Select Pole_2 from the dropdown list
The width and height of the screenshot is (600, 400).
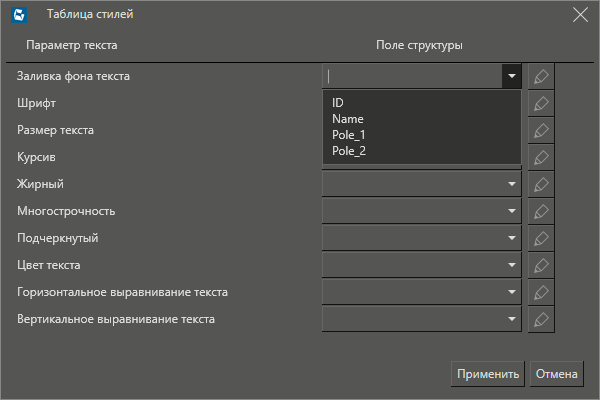[x=422, y=151]
